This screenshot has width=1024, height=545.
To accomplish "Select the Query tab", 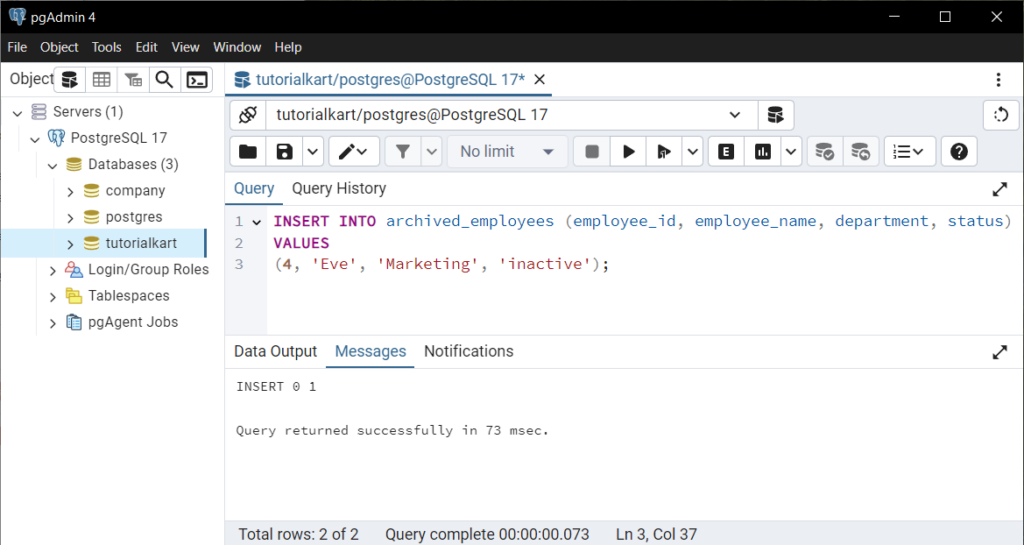I will coord(254,189).
